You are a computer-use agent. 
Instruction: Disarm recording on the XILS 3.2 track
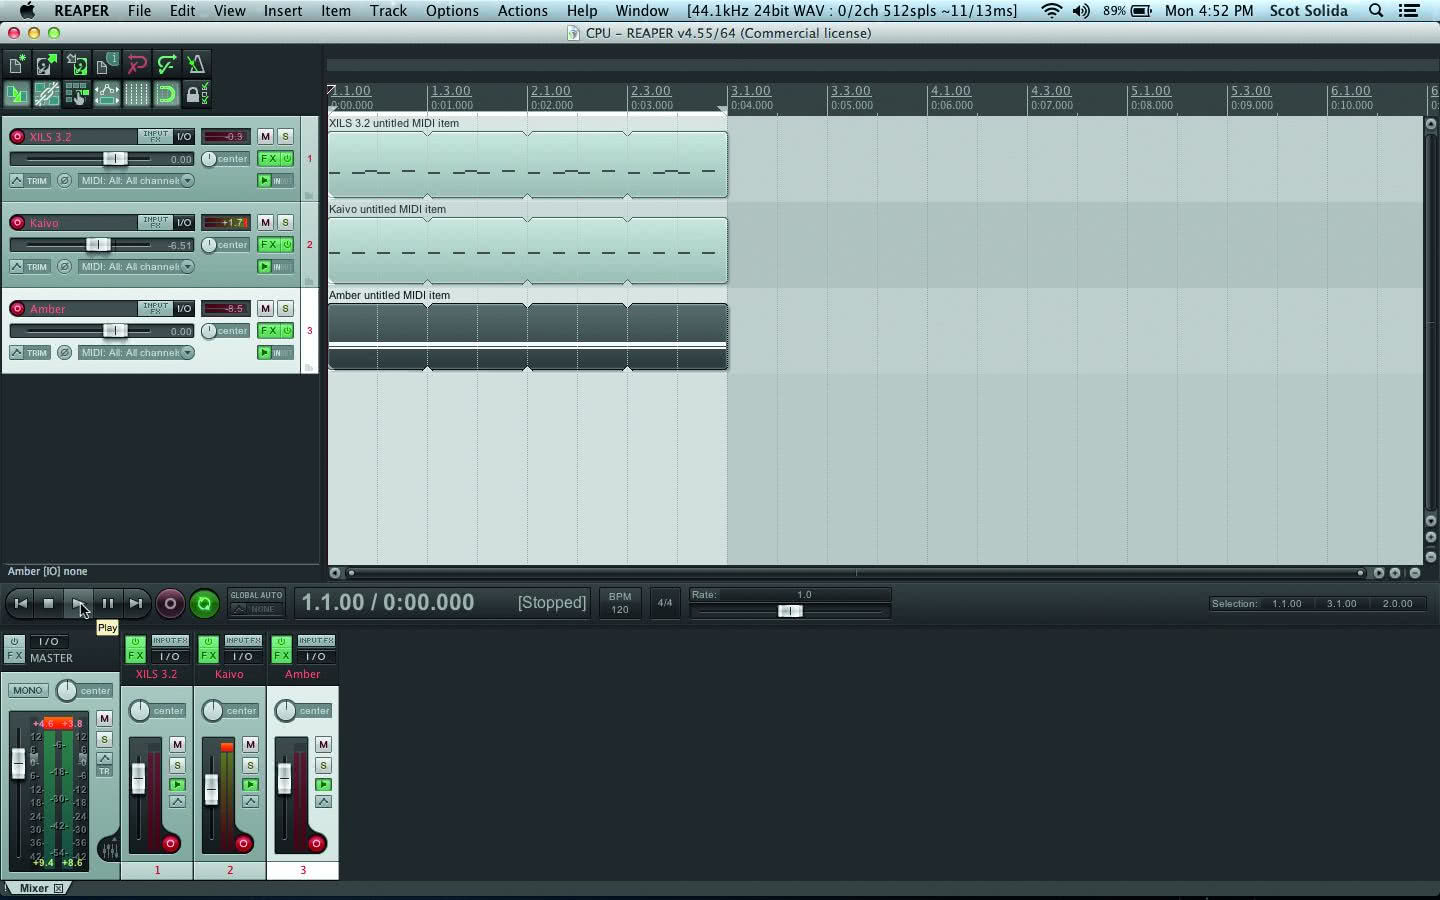click(17, 137)
